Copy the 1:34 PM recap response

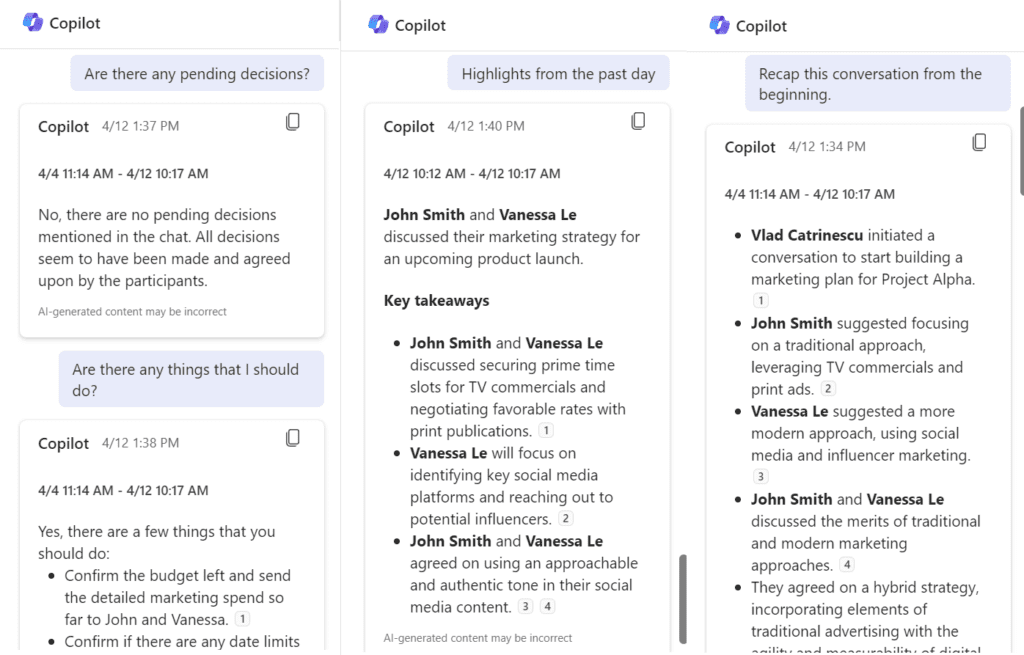pyautogui.click(x=979, y=142)
